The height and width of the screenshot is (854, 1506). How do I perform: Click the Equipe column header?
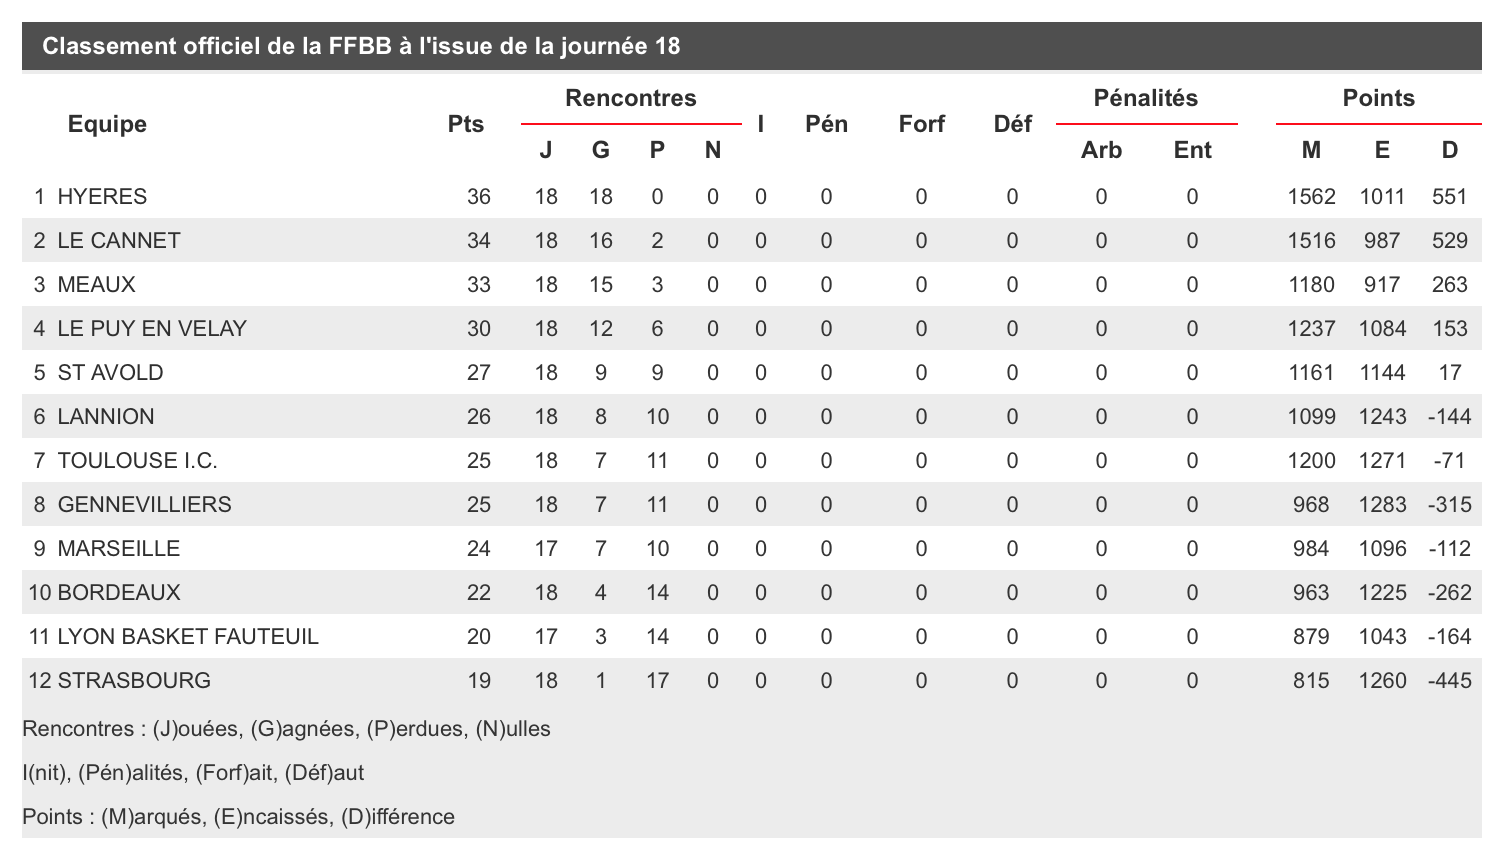[107, 124]
